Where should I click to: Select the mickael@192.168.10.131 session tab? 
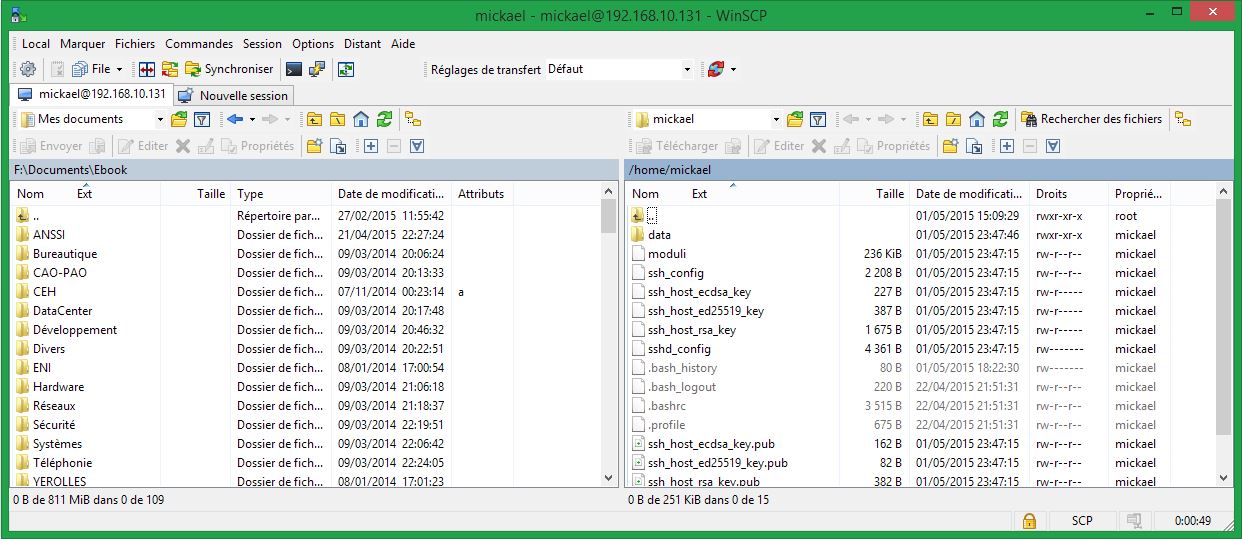pos(92,94)
